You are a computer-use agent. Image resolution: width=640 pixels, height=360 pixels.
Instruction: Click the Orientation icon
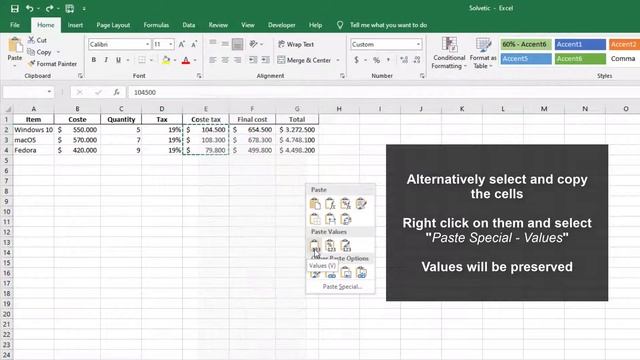coord(253,44)
